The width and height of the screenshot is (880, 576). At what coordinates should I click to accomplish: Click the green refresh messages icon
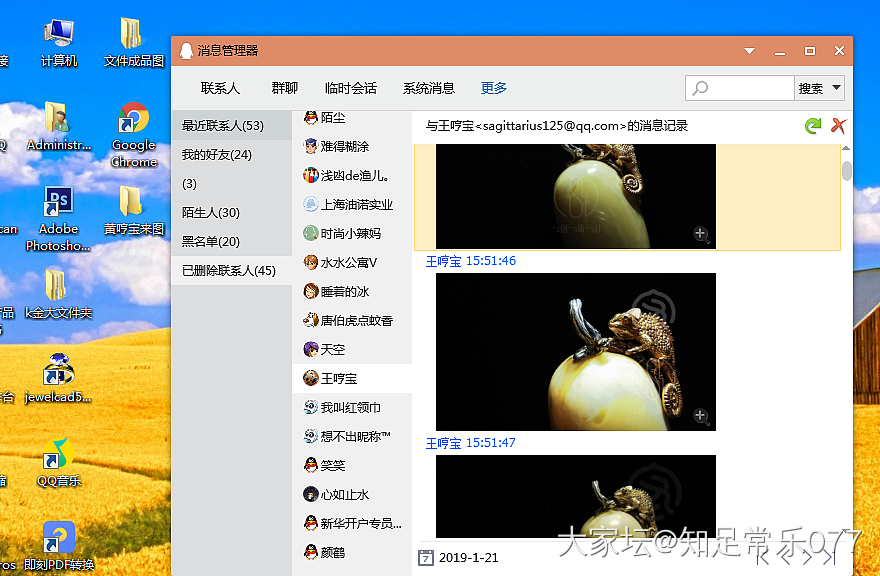813,126
